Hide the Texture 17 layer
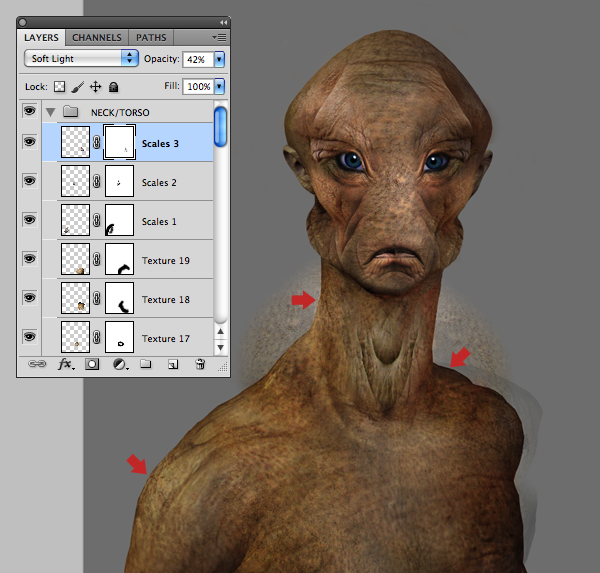 tap(29, 337)
